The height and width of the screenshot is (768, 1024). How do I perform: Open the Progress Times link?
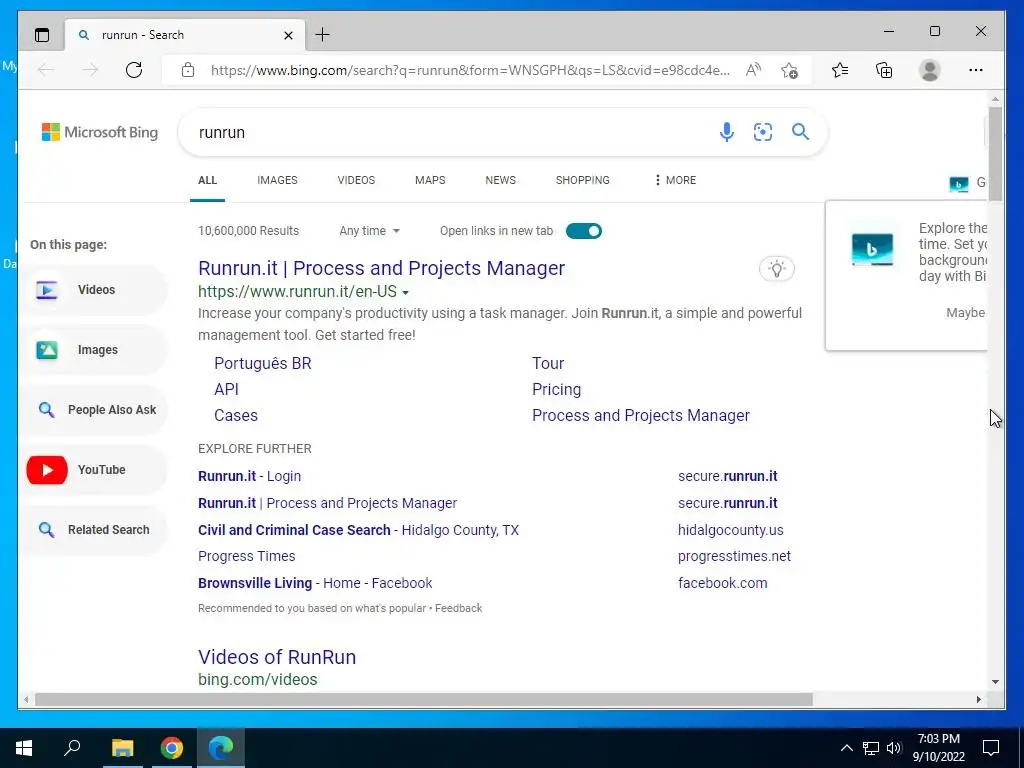click(x=246, y=556)
